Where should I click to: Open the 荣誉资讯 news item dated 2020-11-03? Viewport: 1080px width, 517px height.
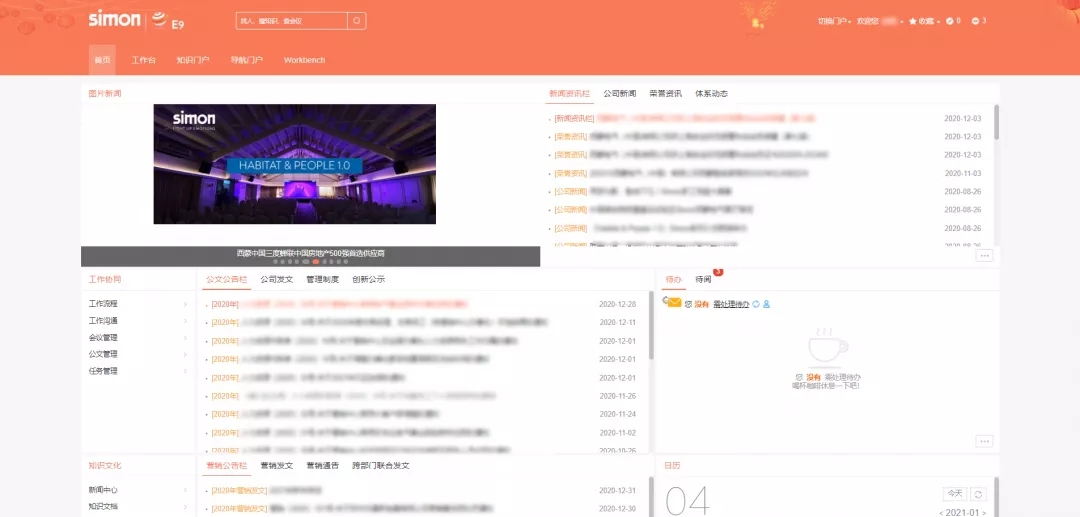click(681, 173)
